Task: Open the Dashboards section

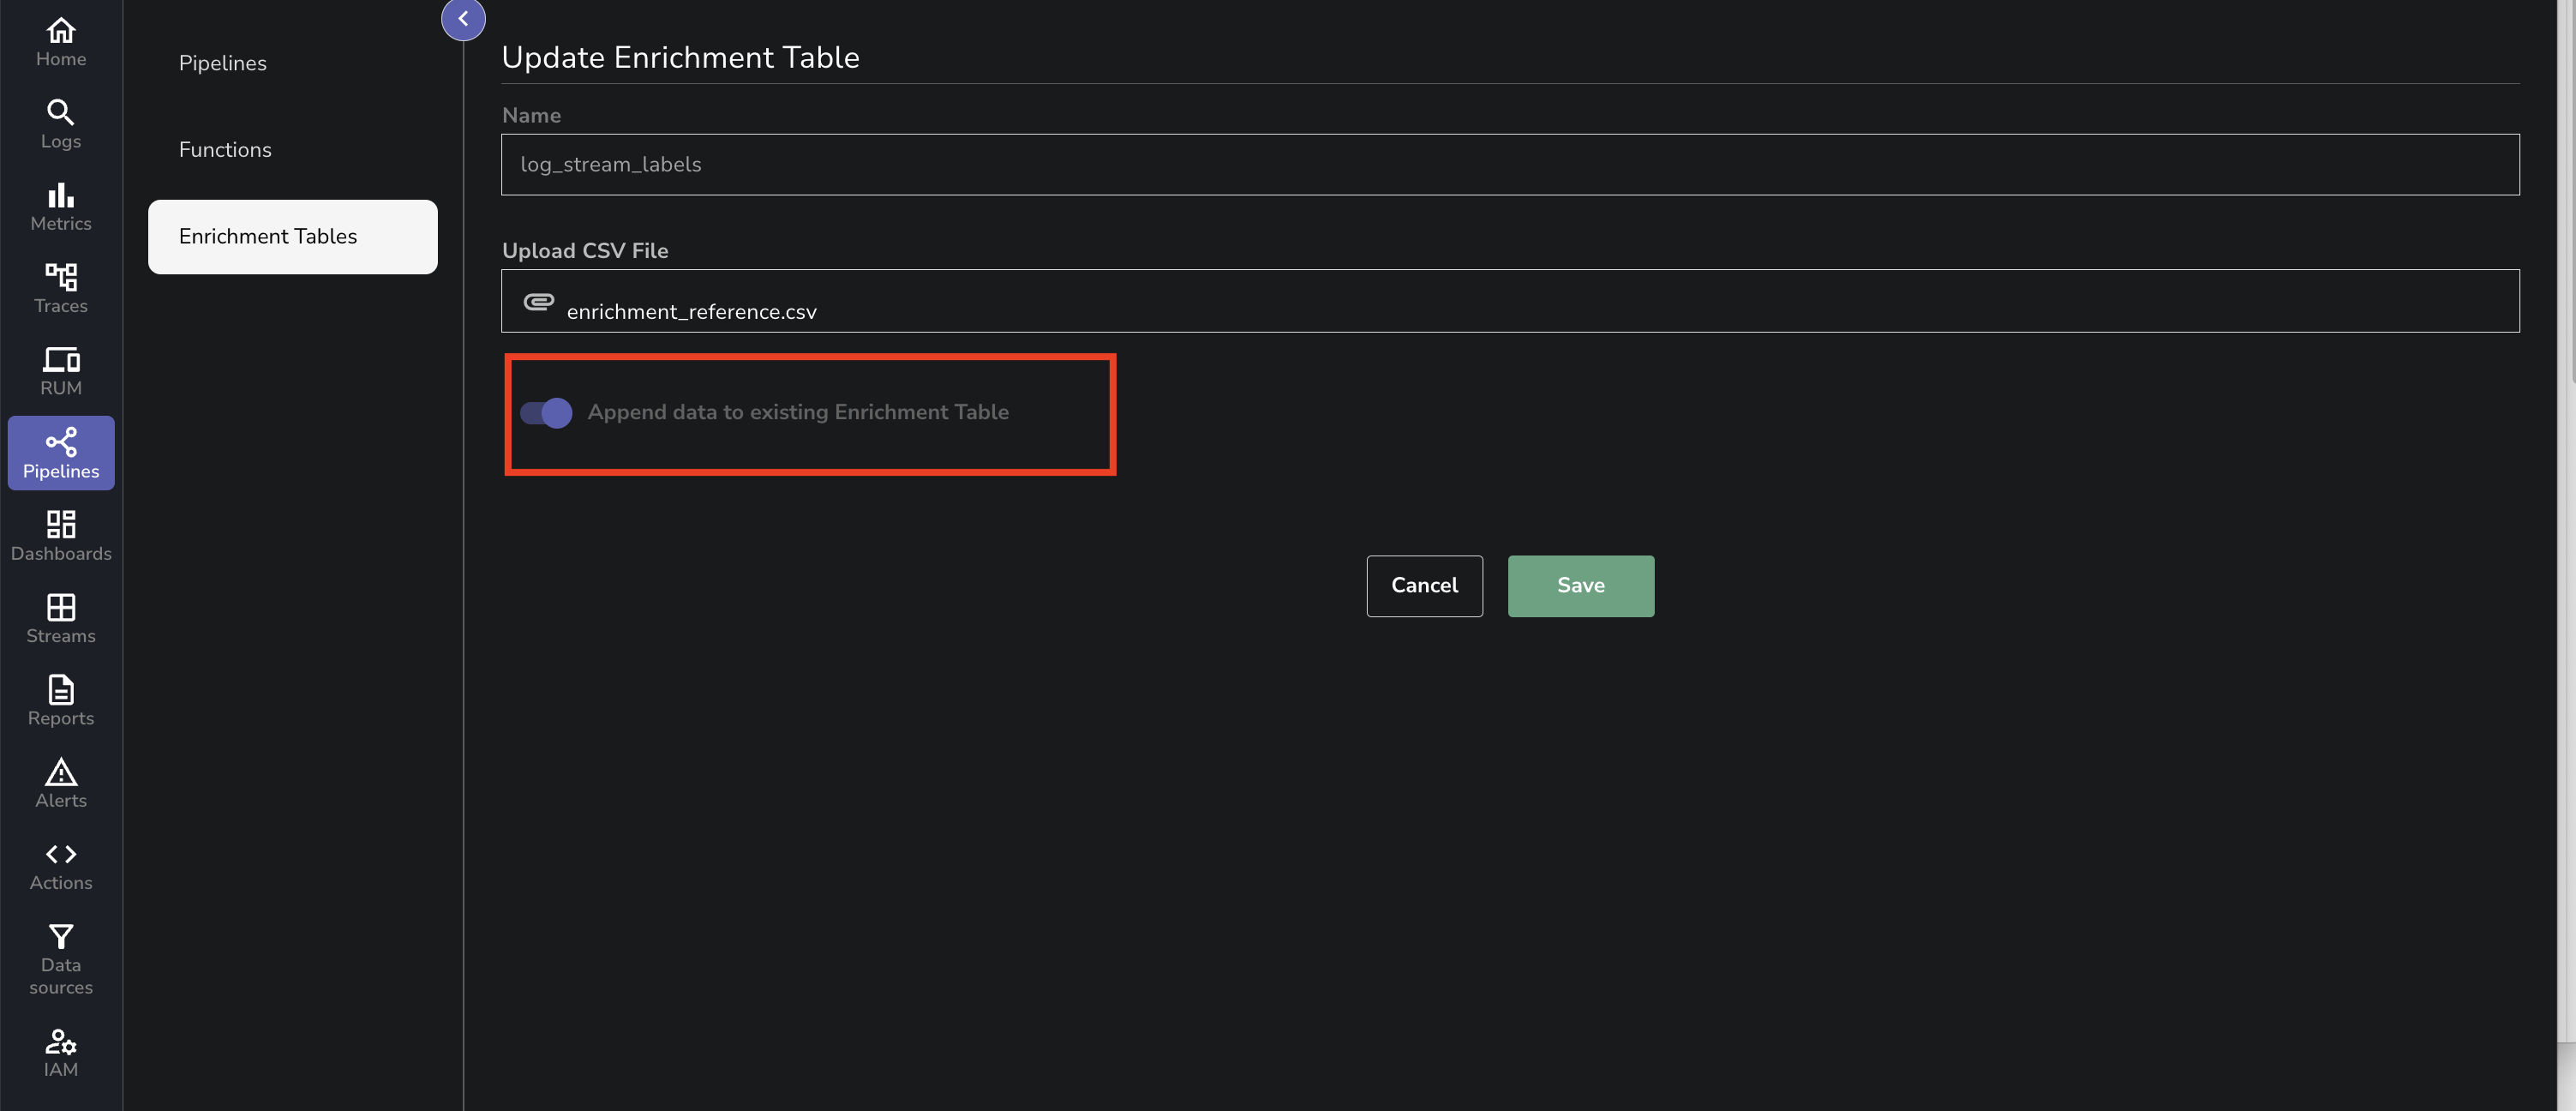Action: pos(60,535)
